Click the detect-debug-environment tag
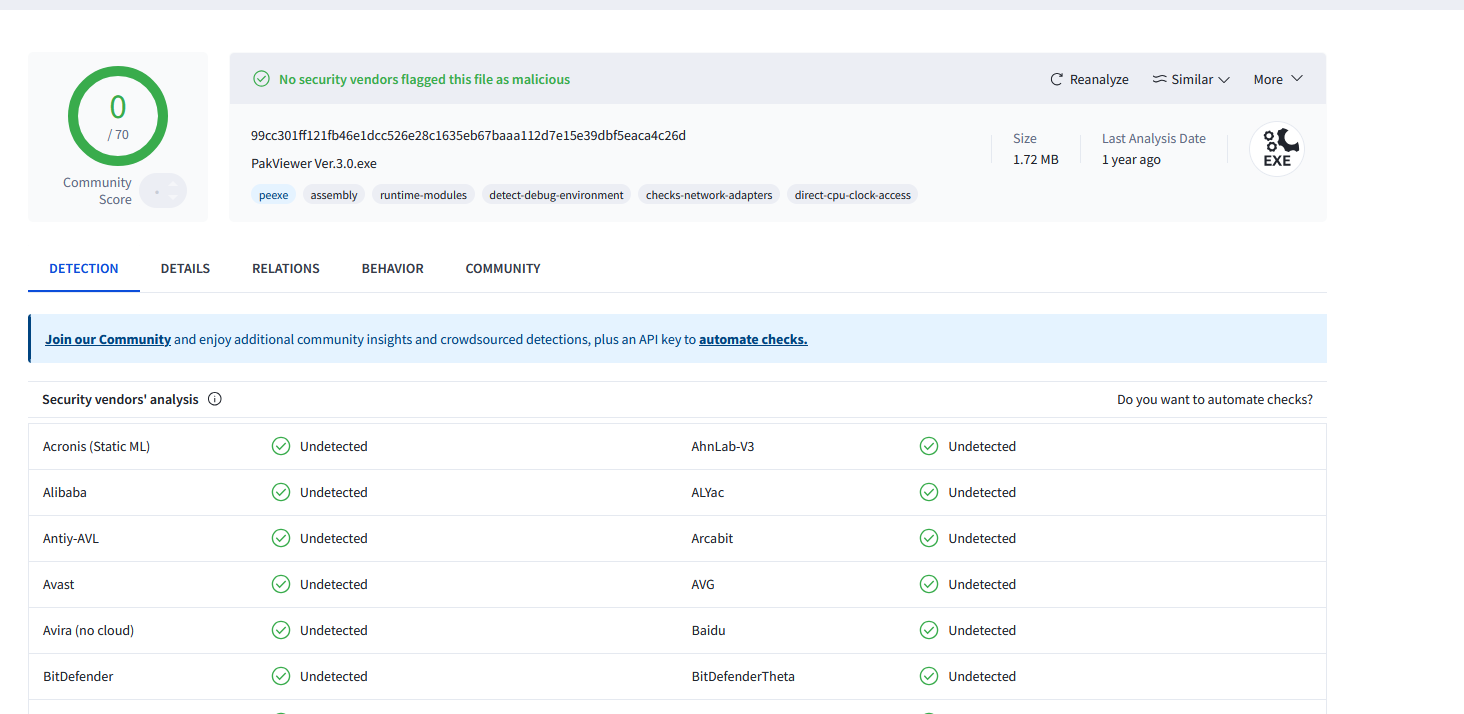This screenshot has width=1464, height=714. (x=556, y=195)
